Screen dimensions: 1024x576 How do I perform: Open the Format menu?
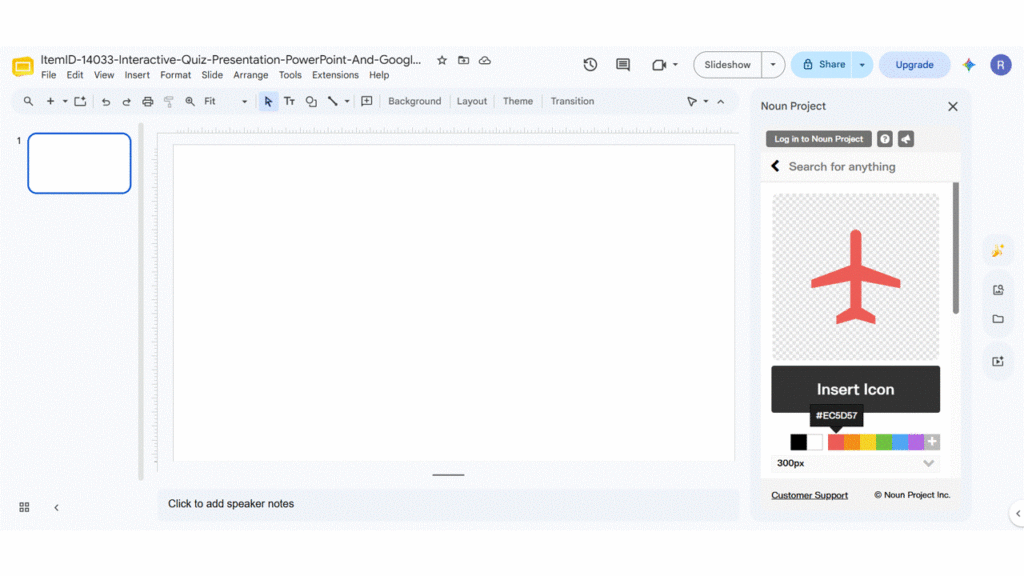(176, 75)
